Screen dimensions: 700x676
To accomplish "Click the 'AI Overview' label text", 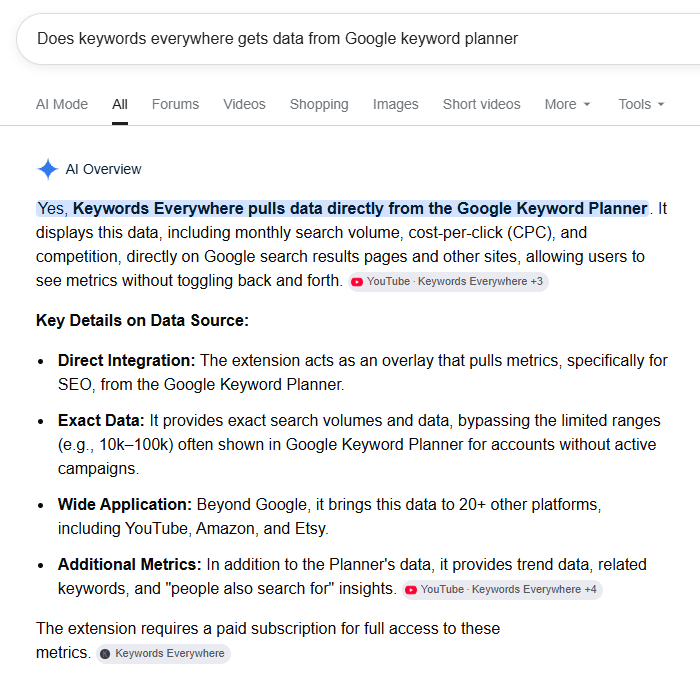I will [104, 169].
